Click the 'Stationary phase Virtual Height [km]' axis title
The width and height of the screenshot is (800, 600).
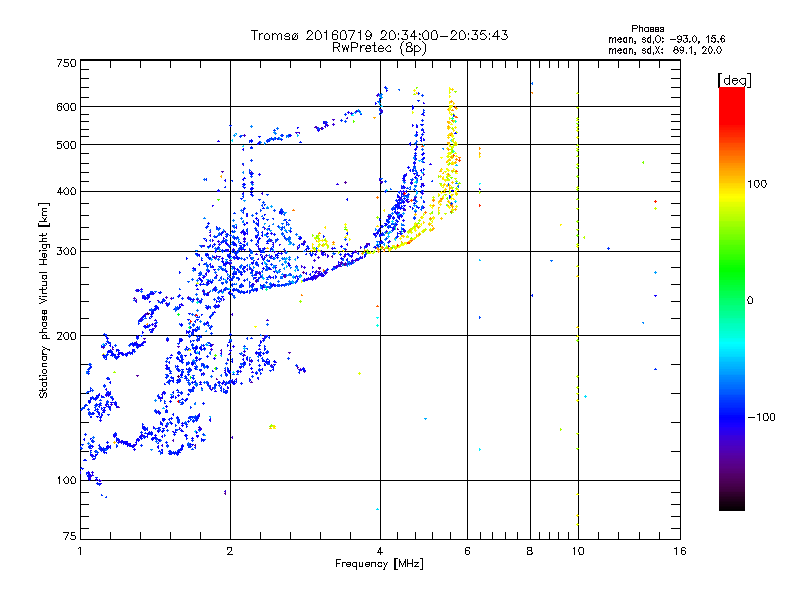tap(44, 300)
